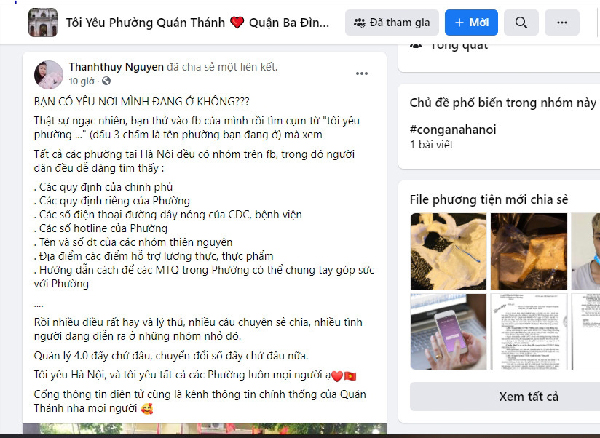This screenshot has width=600, height=438.
Task: Click the group cover thumbnail avatar
Action: point(43,23)
